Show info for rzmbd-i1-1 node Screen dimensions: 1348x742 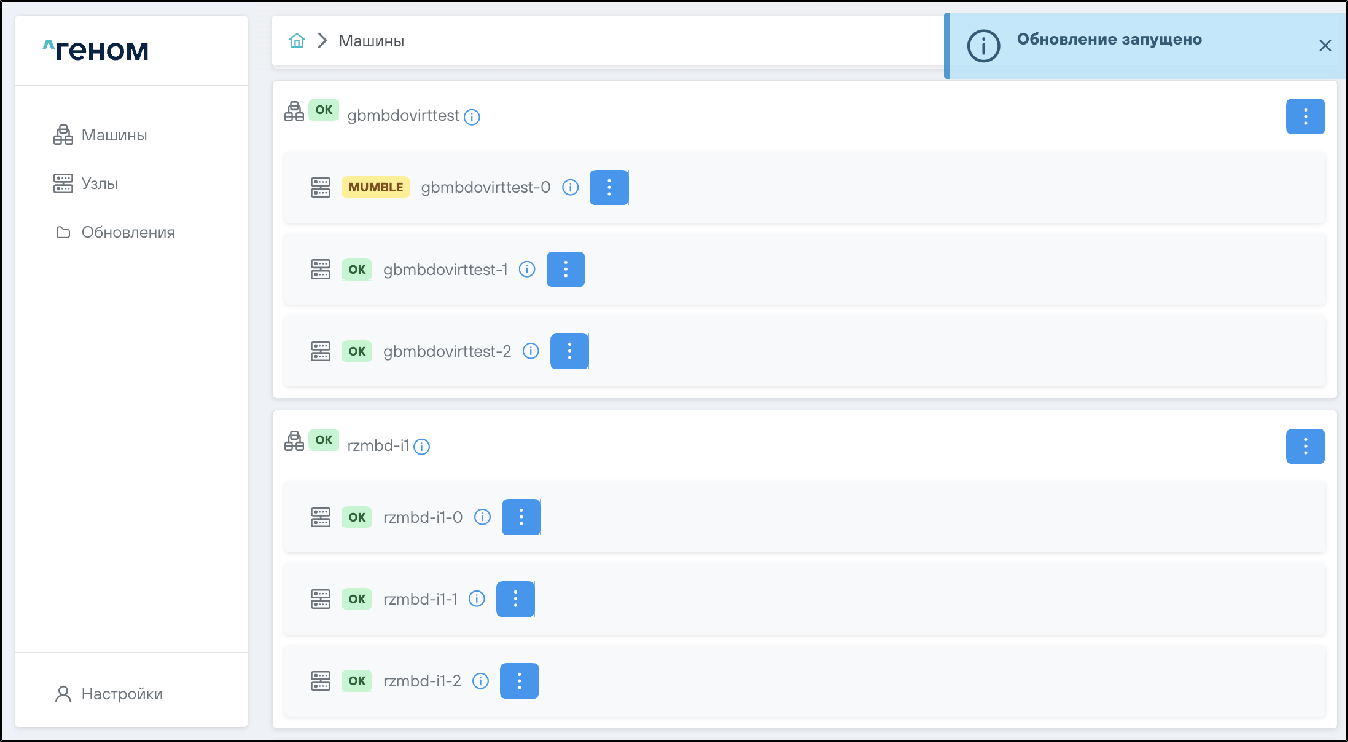(x=477, y=599)
